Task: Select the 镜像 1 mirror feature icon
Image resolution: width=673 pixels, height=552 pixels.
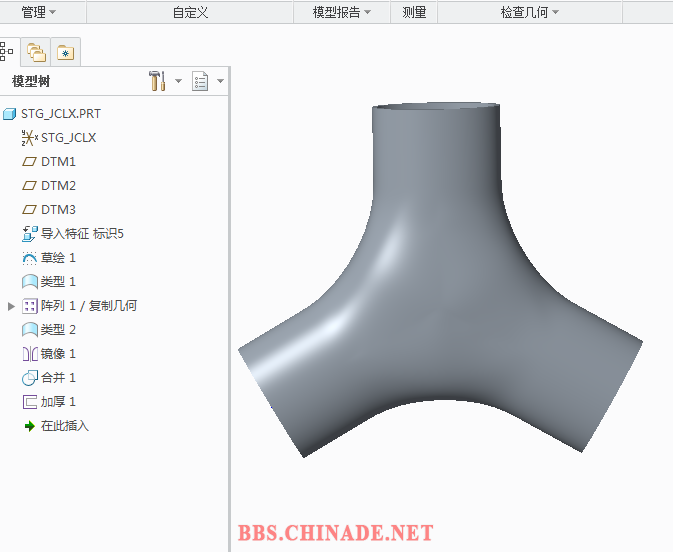Action: (29, 354)
